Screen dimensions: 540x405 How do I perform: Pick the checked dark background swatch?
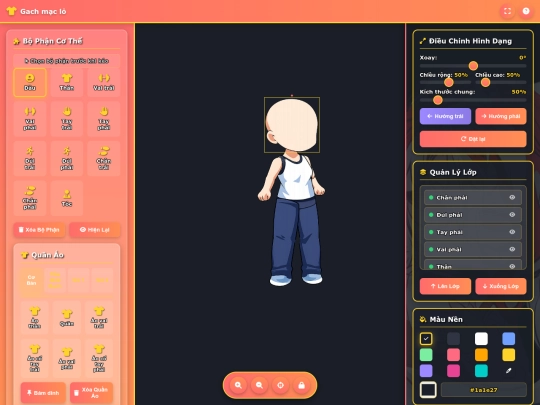coord(426,339)
